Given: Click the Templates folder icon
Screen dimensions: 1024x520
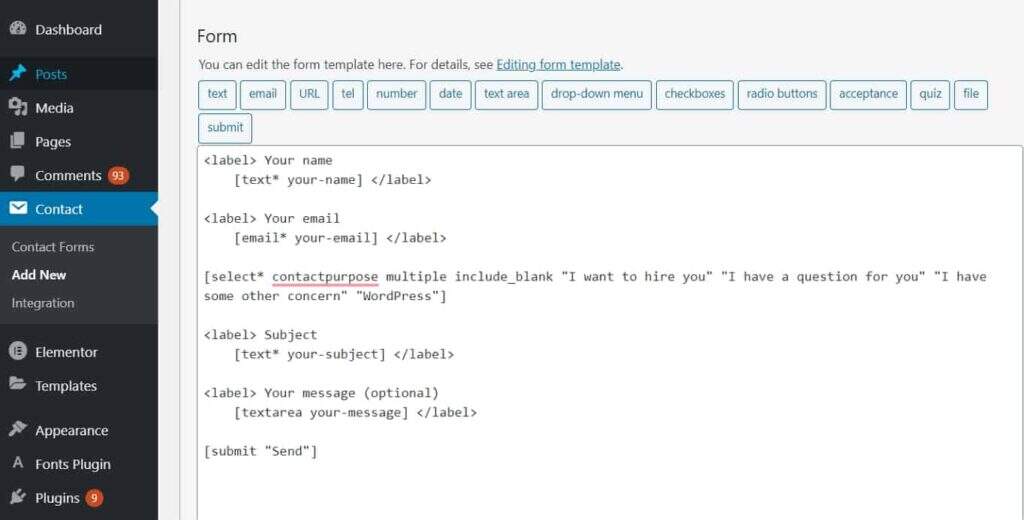Looking at the screenshot, I should point(18,386).
